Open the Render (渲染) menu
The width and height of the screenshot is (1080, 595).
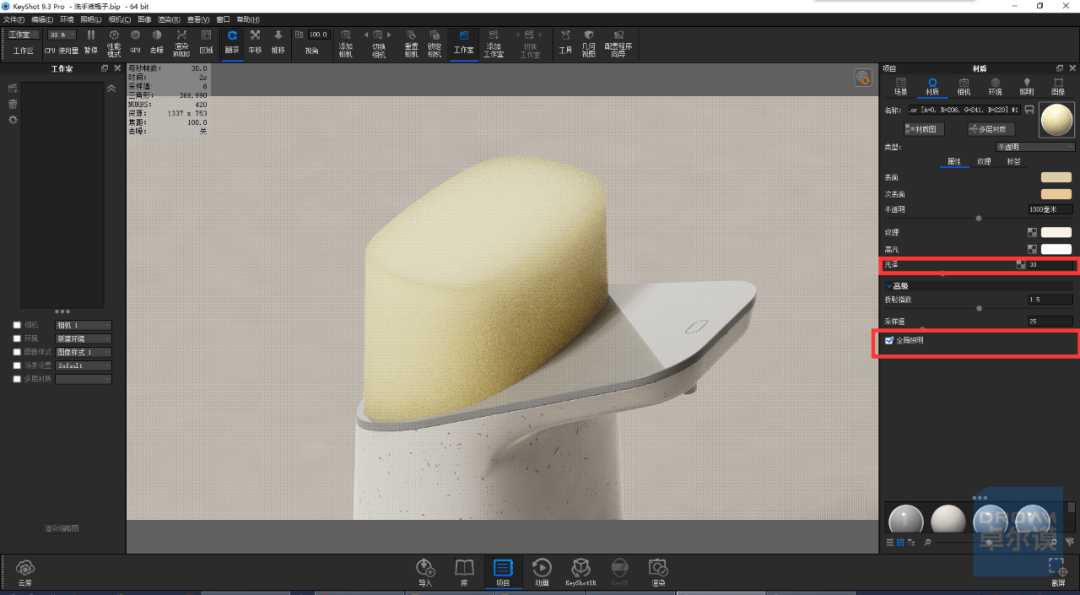coord(169,20)
